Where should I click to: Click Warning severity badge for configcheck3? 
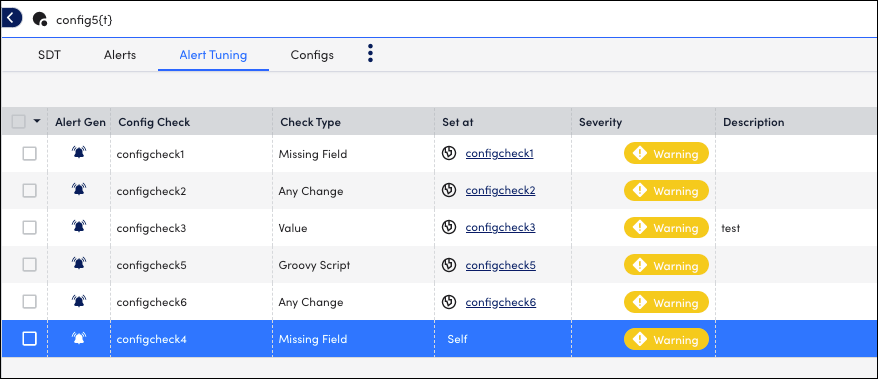(x=666, y=227)
